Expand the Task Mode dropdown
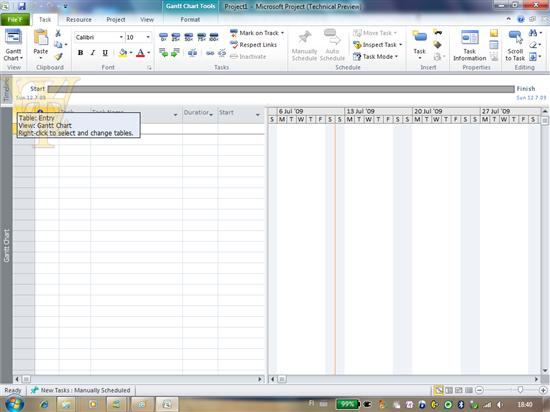Screen dimensions: 550x412 [396, 56]
